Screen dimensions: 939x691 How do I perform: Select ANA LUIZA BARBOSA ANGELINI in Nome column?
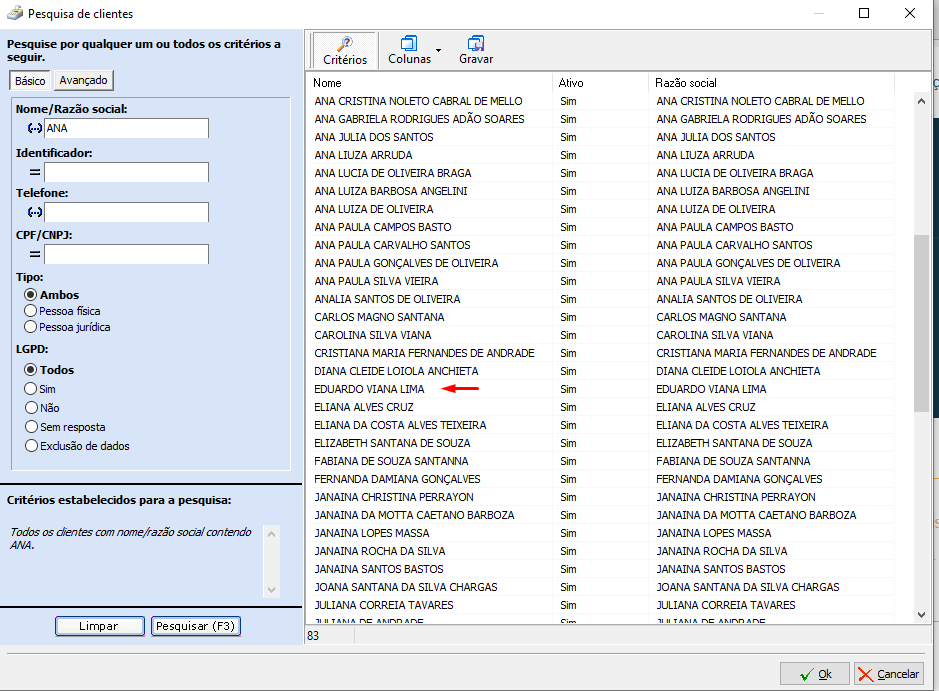click(x=390, y=191)
